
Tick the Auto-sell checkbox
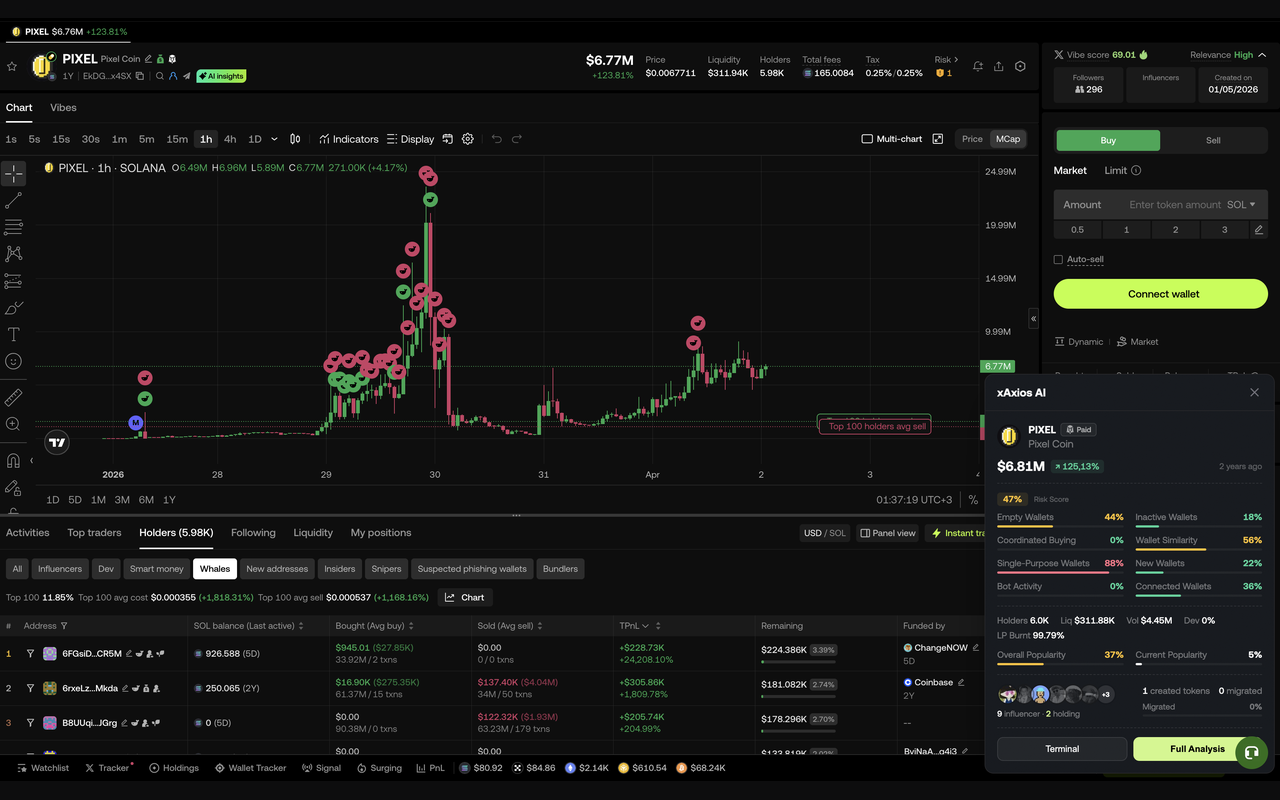click(x=1058, y=259)
